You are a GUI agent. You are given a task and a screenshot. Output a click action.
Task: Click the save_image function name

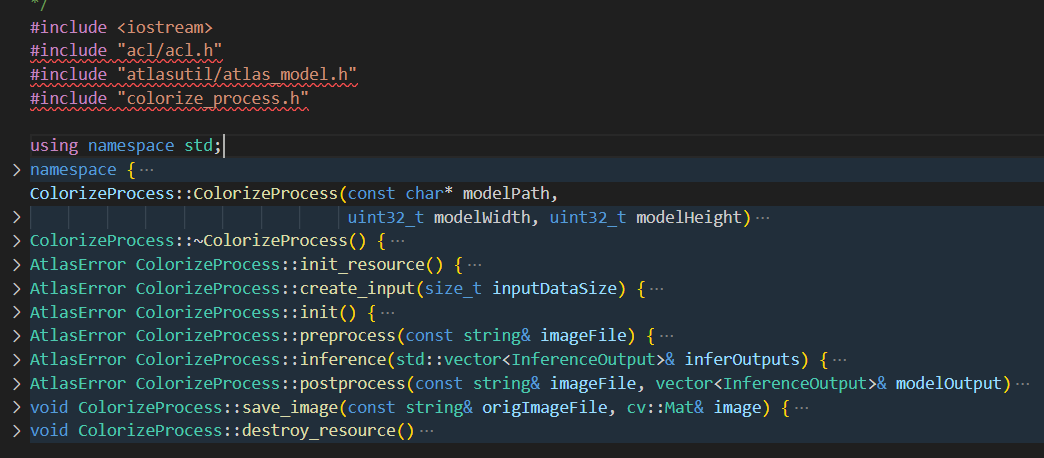[x=290, y=407]
